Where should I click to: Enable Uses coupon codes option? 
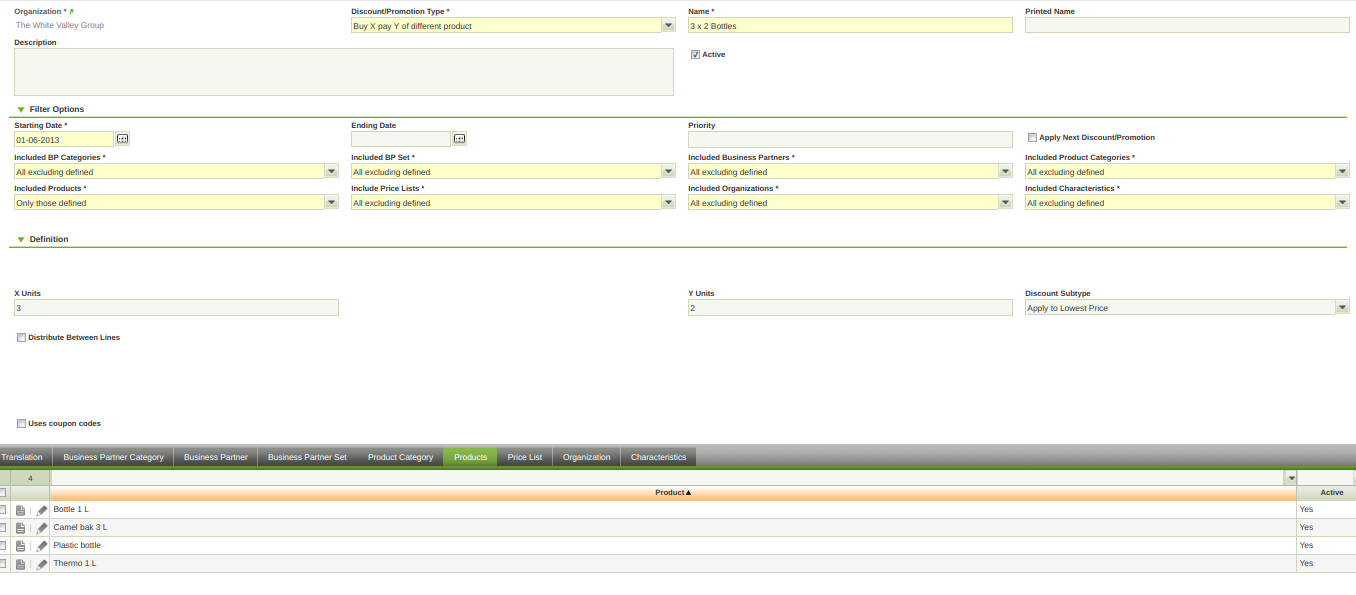pos(21,424)
